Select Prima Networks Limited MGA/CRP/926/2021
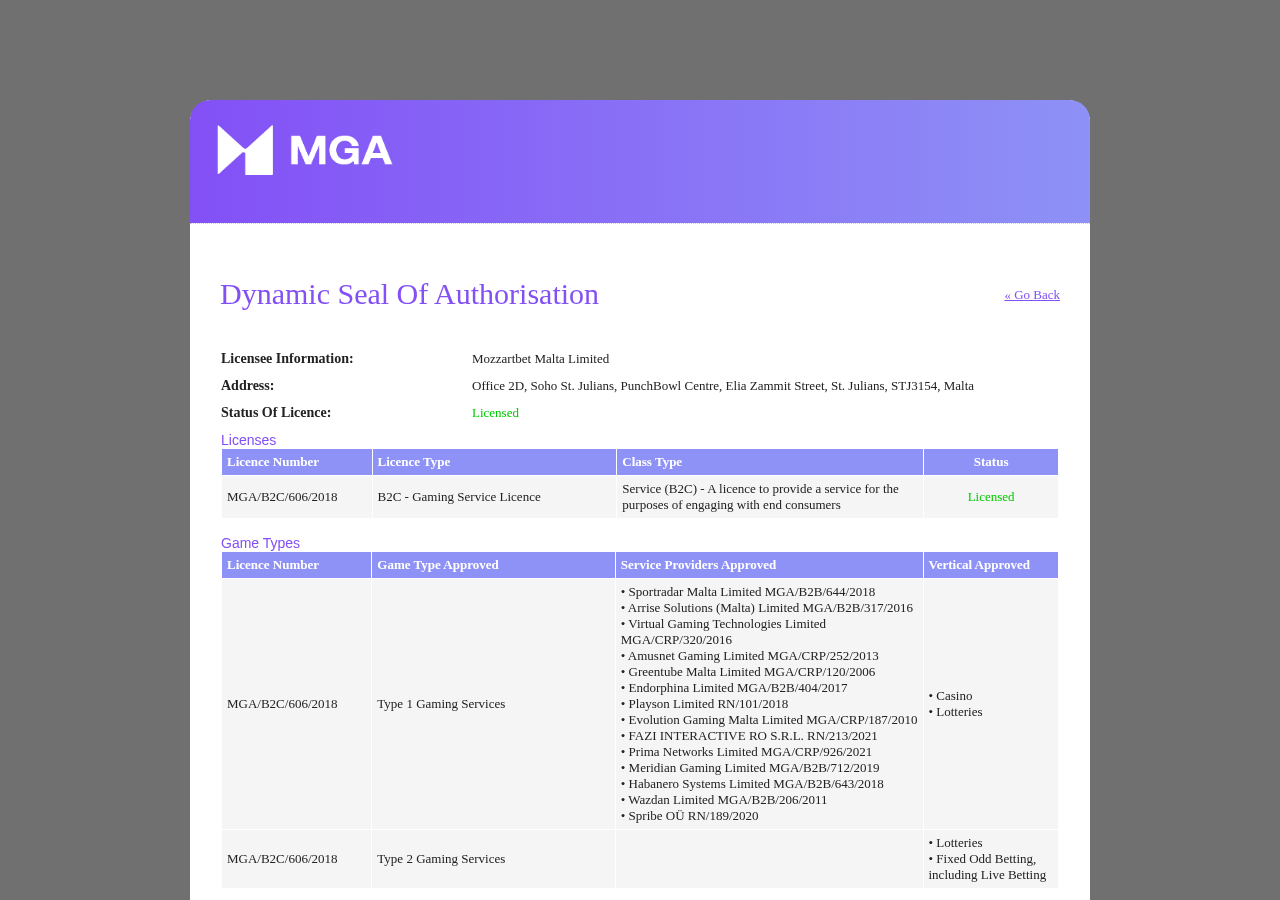The height and width of the screenshot is (900, 1280). coord(747,752)
